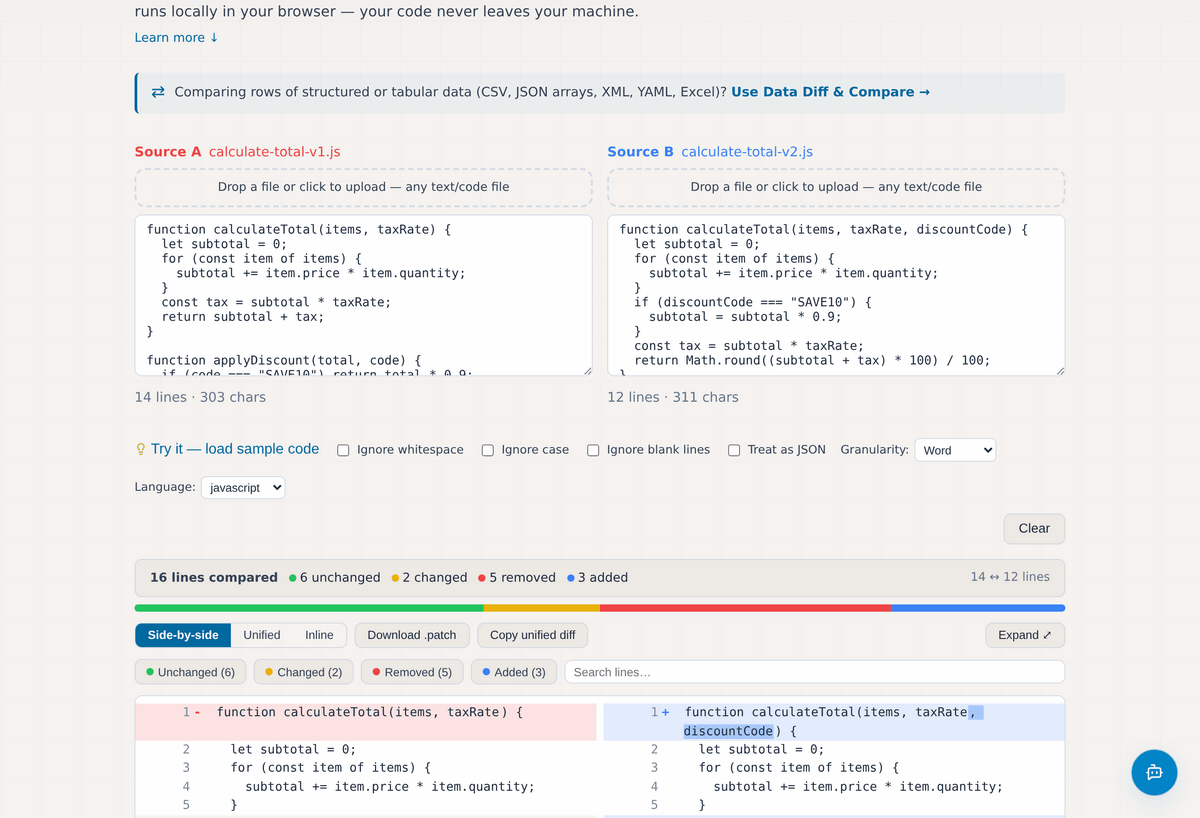Image resolution: width=1200 pixels, height=818 pixels.
Task: Click added line 1 in right diff pane
Action: (834, 721)
